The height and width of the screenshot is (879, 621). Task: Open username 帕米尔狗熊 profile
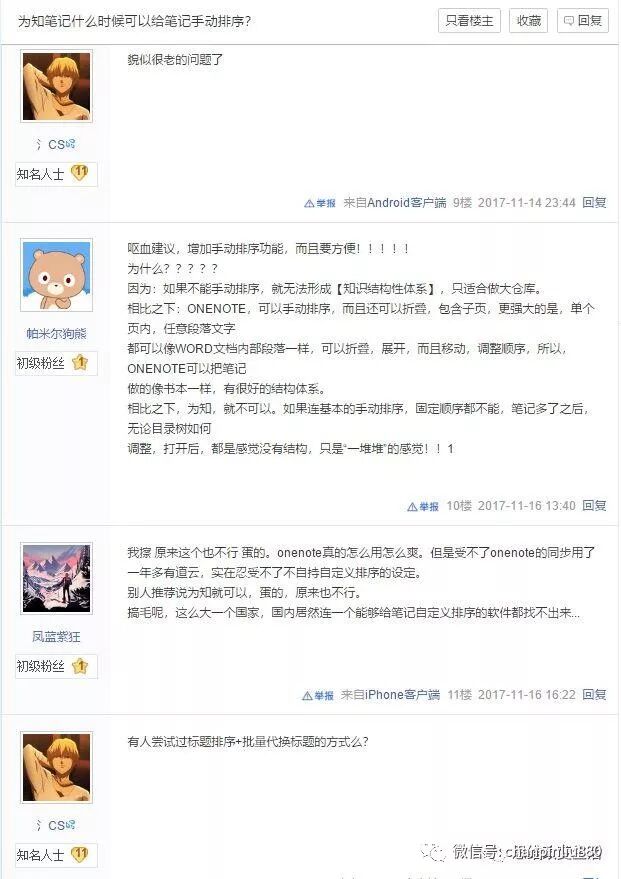pos(56,334)
